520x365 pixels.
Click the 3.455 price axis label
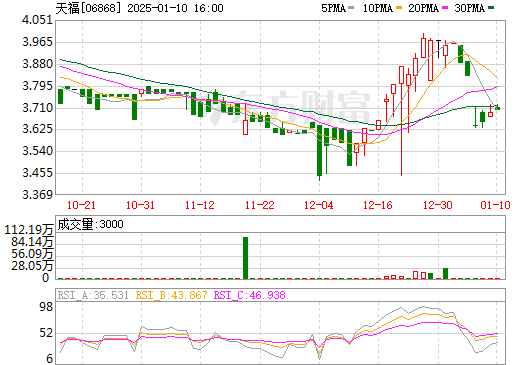pos(38,173)
